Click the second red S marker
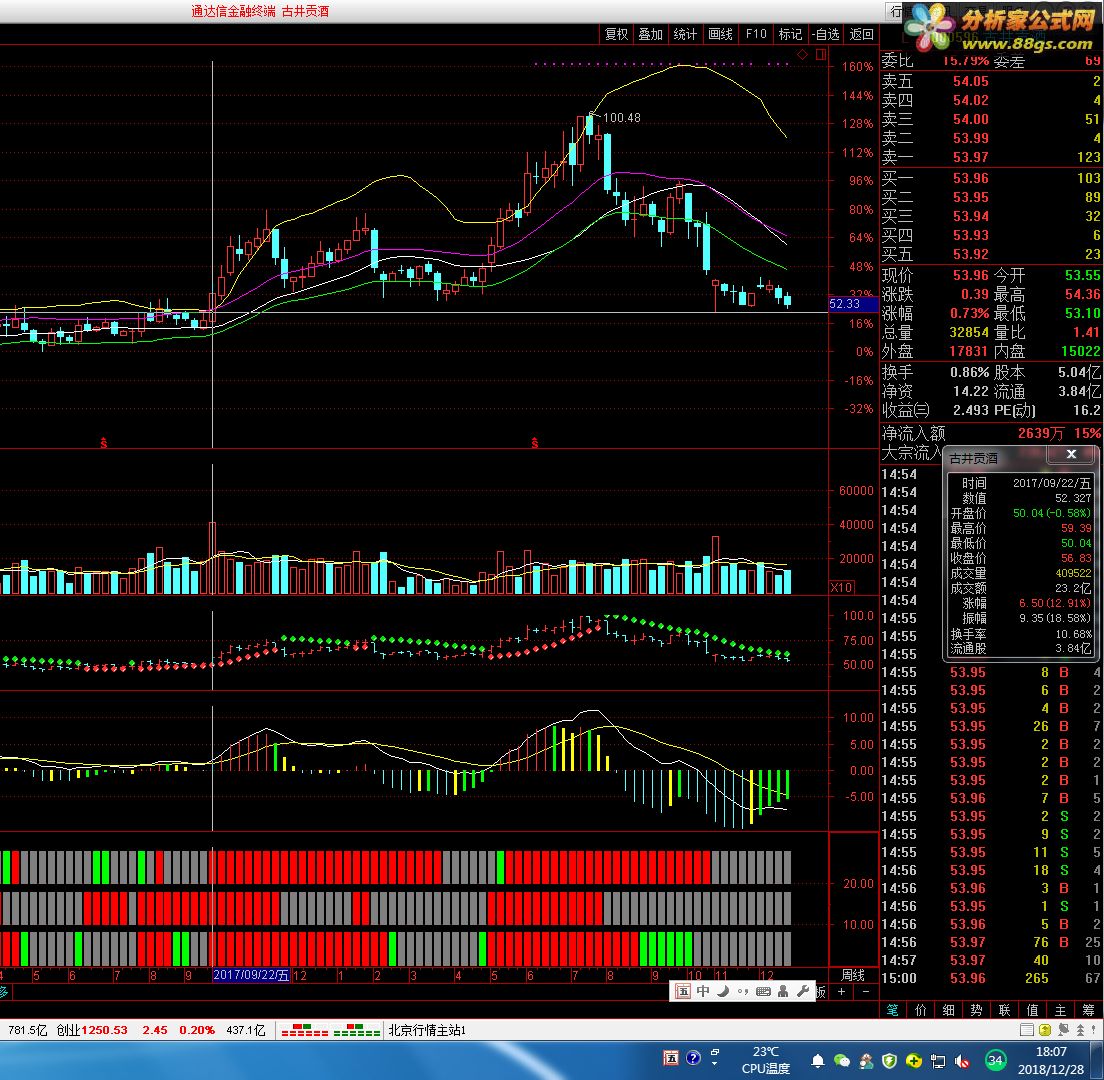 click(534, 443)
